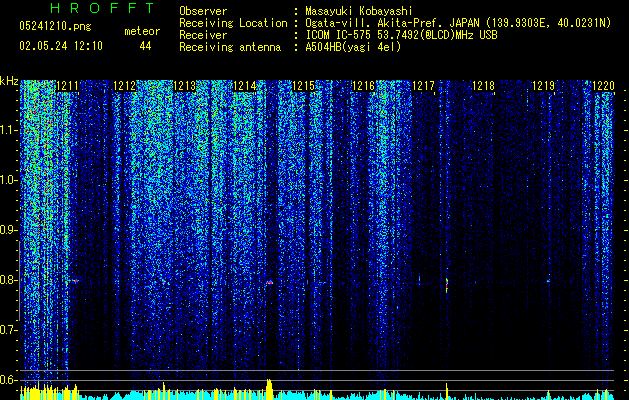
Task: Click the 1220 time marker
Action: pos(603,86)
